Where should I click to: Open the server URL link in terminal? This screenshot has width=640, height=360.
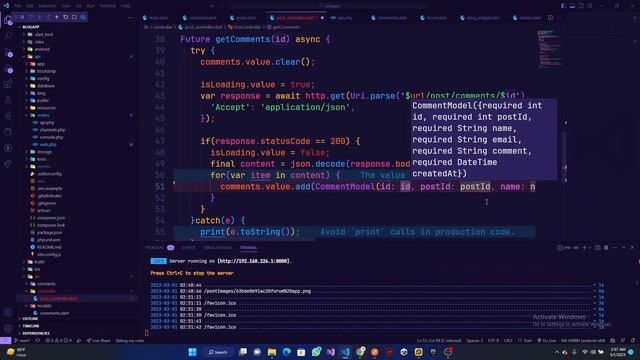point(254,261)
